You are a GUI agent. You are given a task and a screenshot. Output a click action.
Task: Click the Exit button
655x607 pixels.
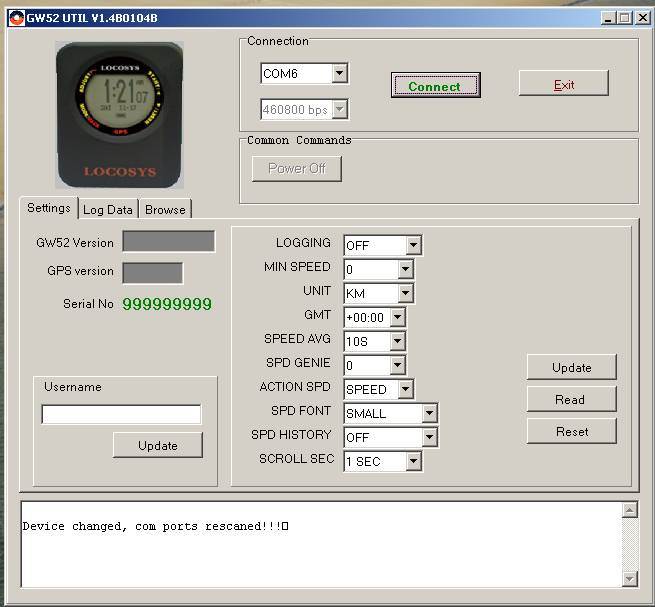tap(563, 84)
